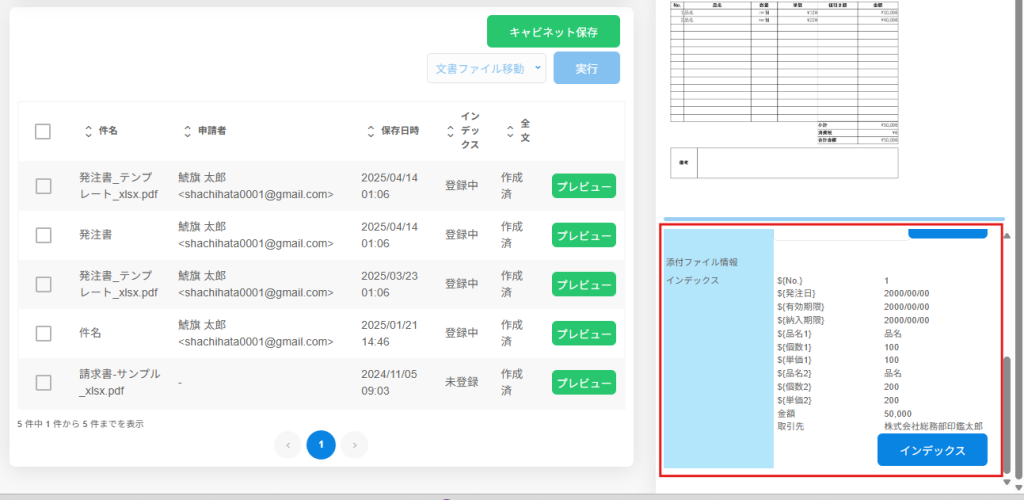Sort table by 件名 column arrows
Screen dimensions: 1024x500
click(x=88, y=131)
